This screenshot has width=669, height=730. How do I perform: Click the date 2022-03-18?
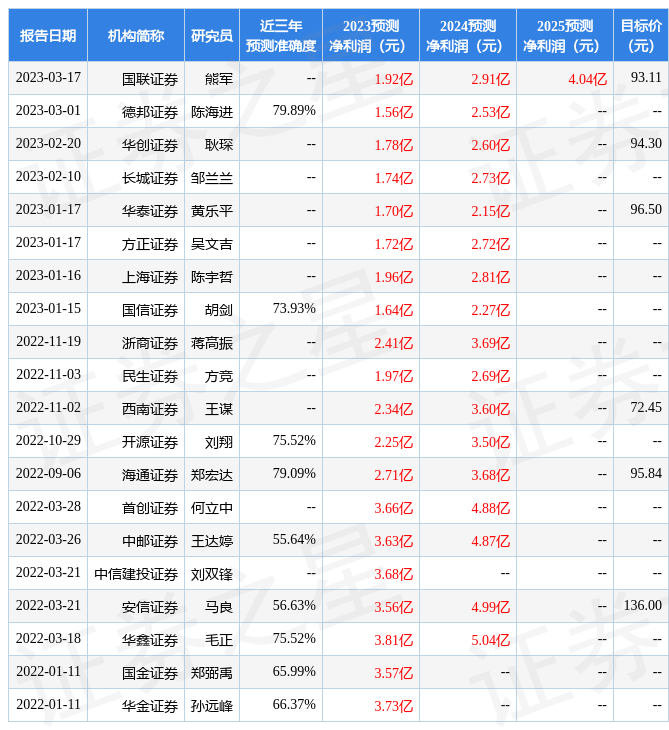pyautogui.click(x=48, y=639)
